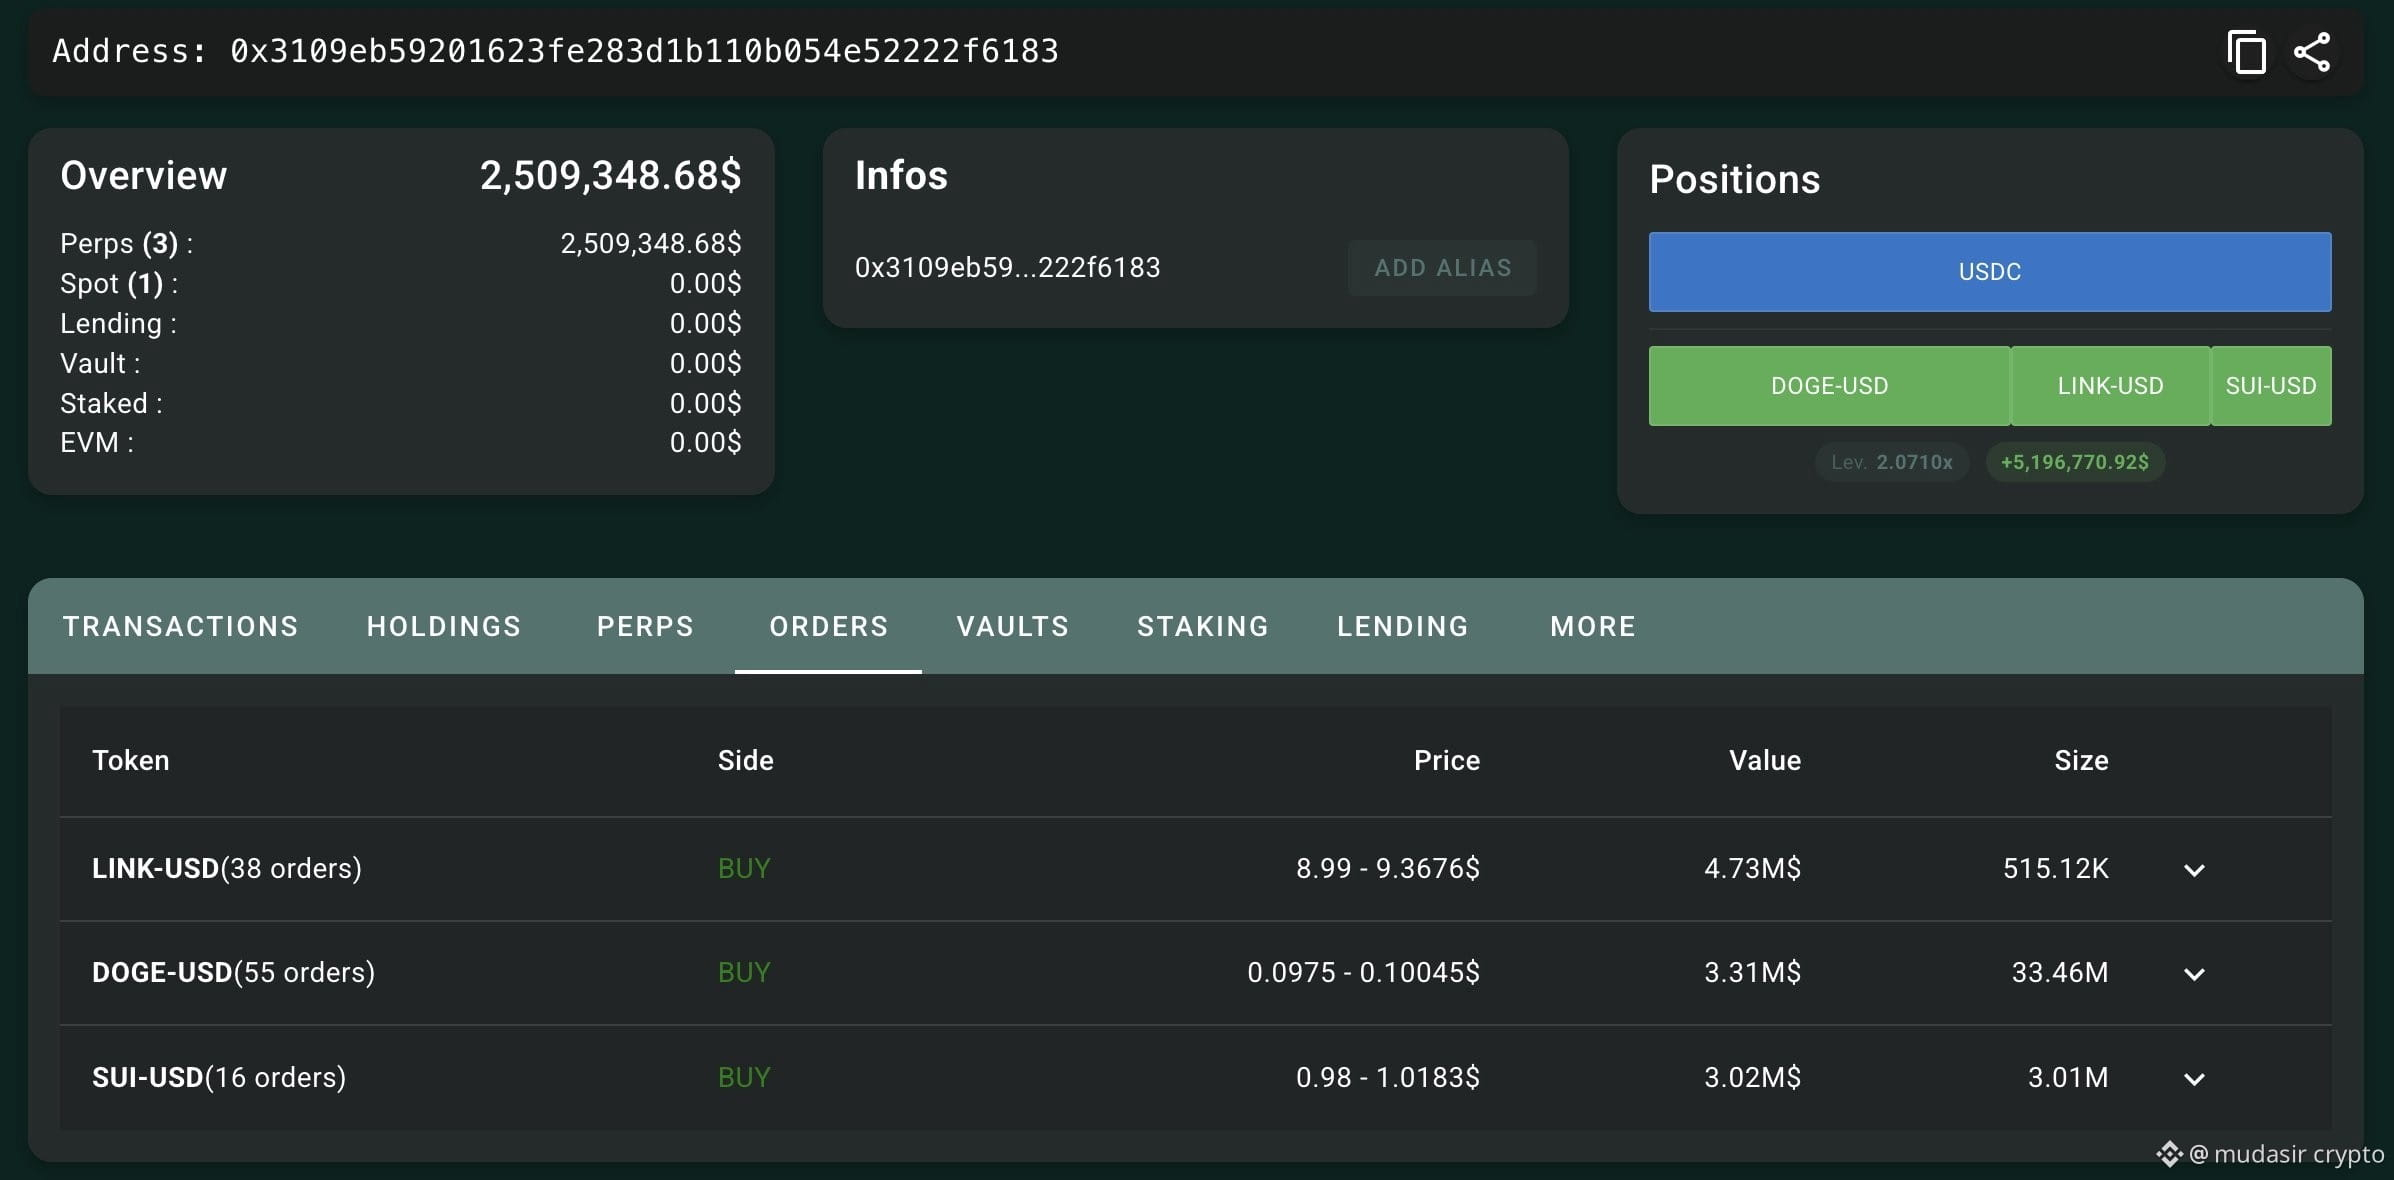Click the LINK-USD price range 8.99 - 9.3676$
The height and width of the screenshot is (1180, 2394).
(1388, 868)
